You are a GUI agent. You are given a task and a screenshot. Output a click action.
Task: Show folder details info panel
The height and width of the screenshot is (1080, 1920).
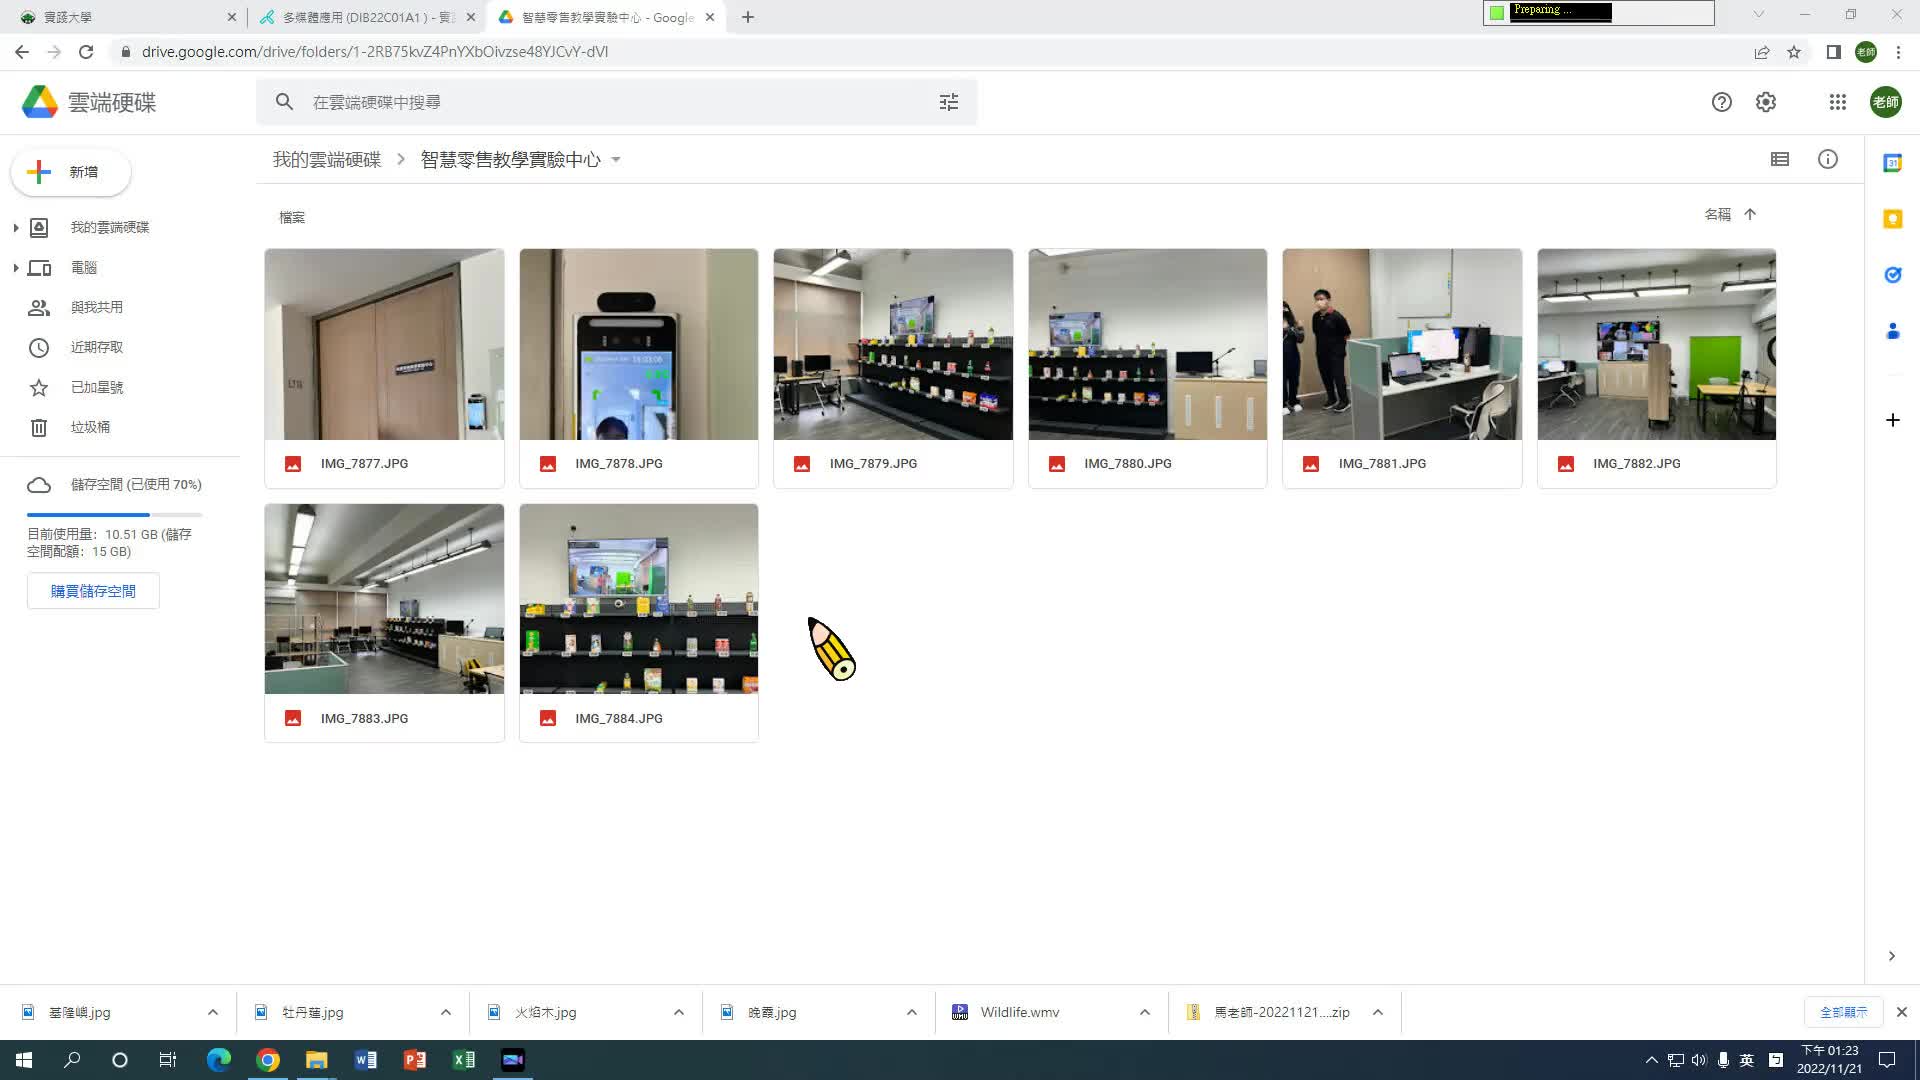click(1828, 159)
